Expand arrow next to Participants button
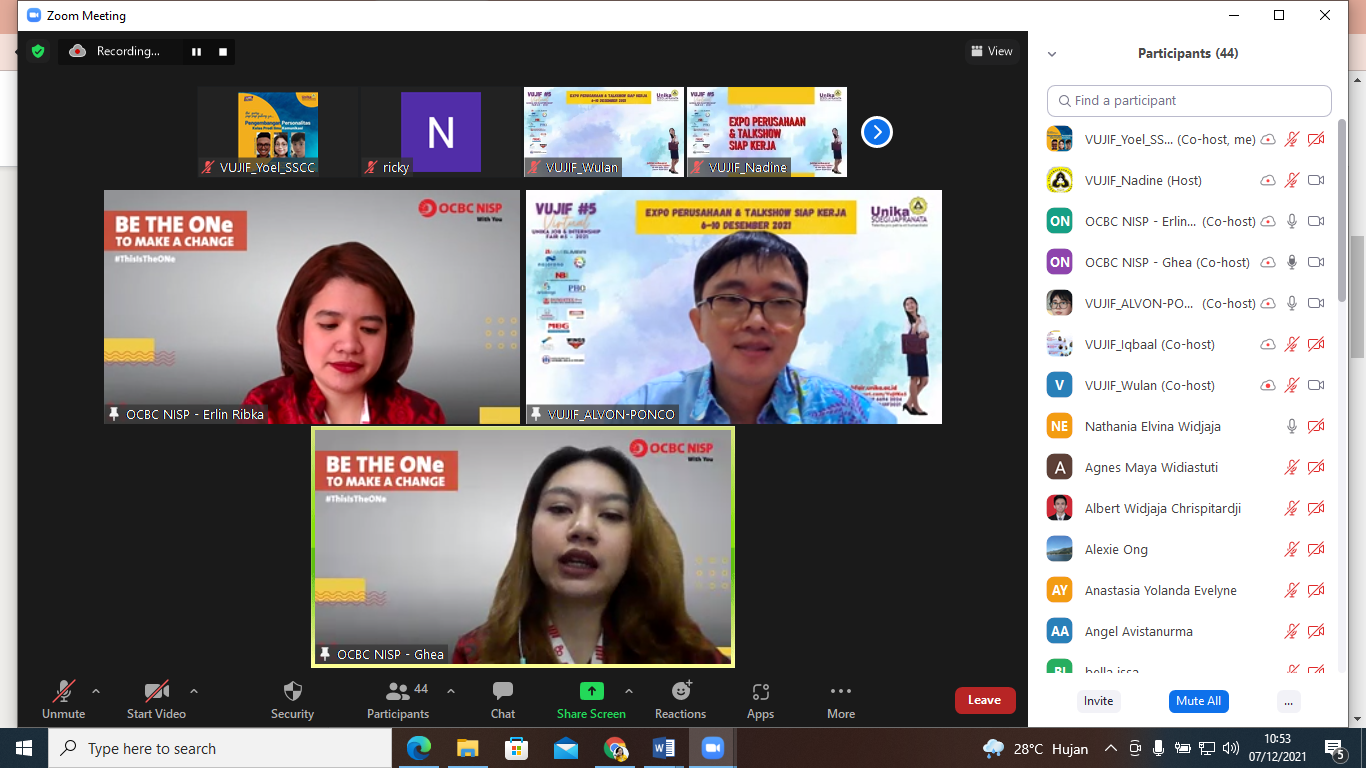This screenshot has width=1366, height=768. pyautogui.click(x=451, y=691)
